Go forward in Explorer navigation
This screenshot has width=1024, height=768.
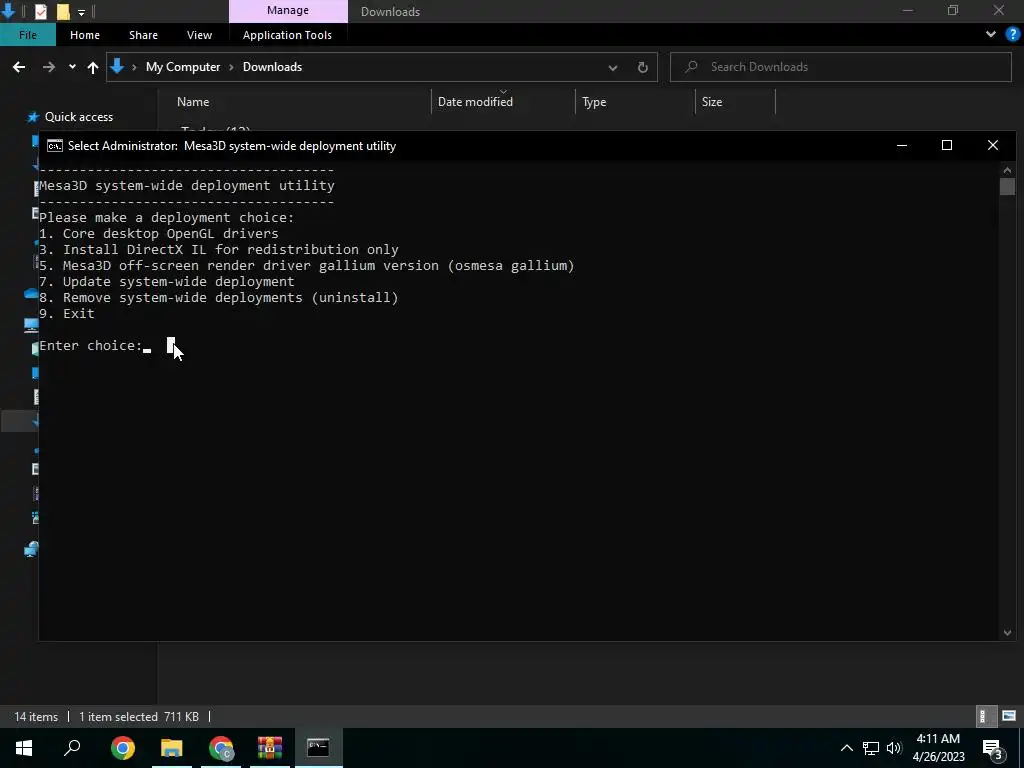point(49,67)
